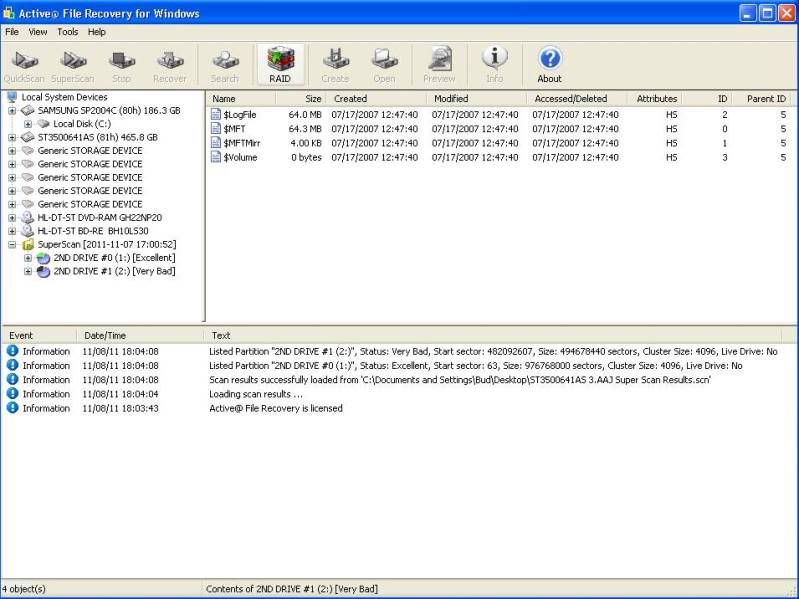Expand the ST3500641AS disk node
The height and width of the screenshot is (599, 799).
coord(12,138)
